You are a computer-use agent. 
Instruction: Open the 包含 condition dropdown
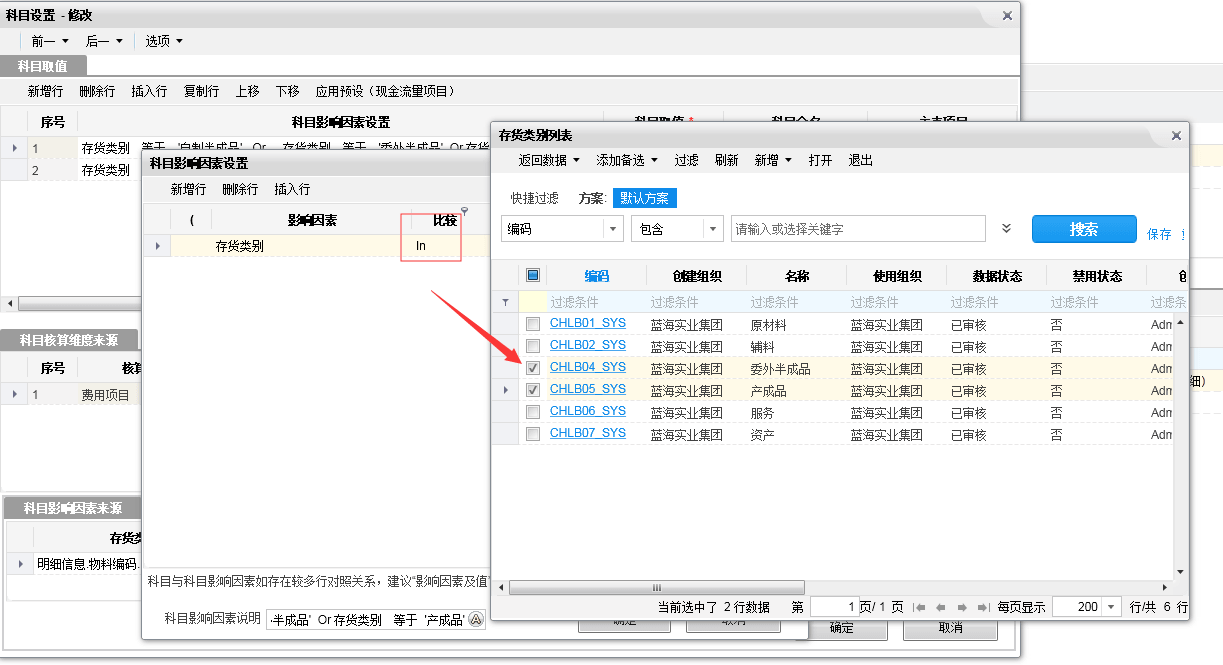[712, 229]
